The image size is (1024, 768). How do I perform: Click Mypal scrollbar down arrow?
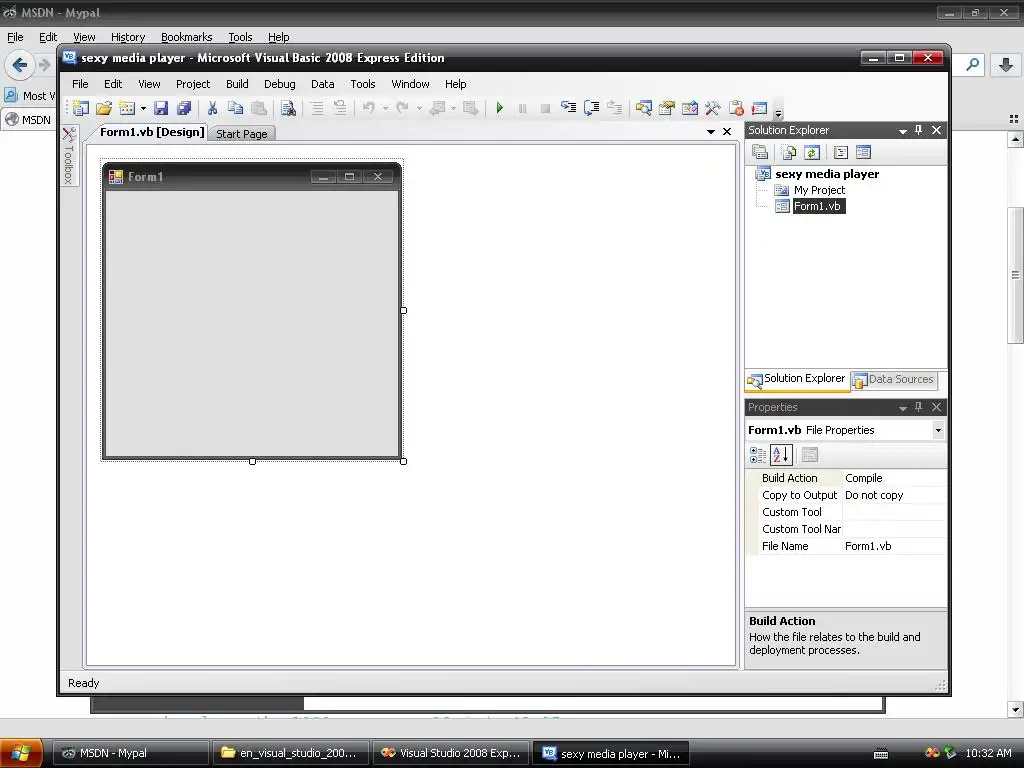[1015, 709]
